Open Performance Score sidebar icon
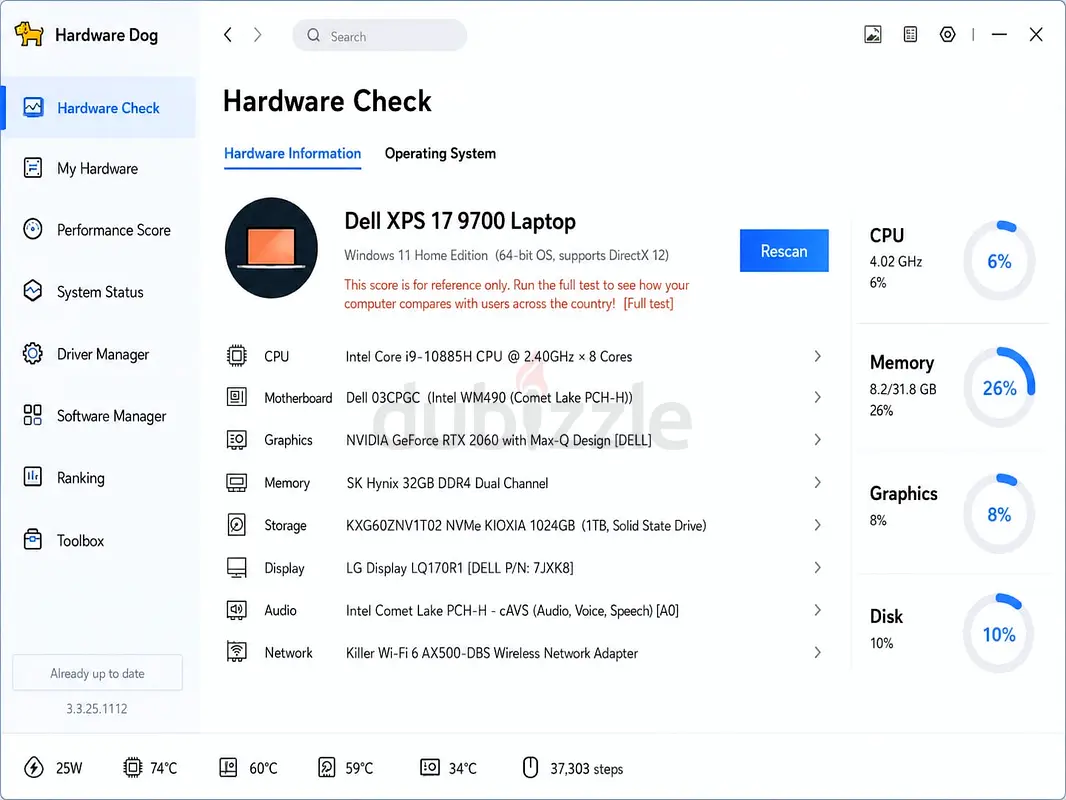The image size is (1066, 800). (x=33, y=229)
